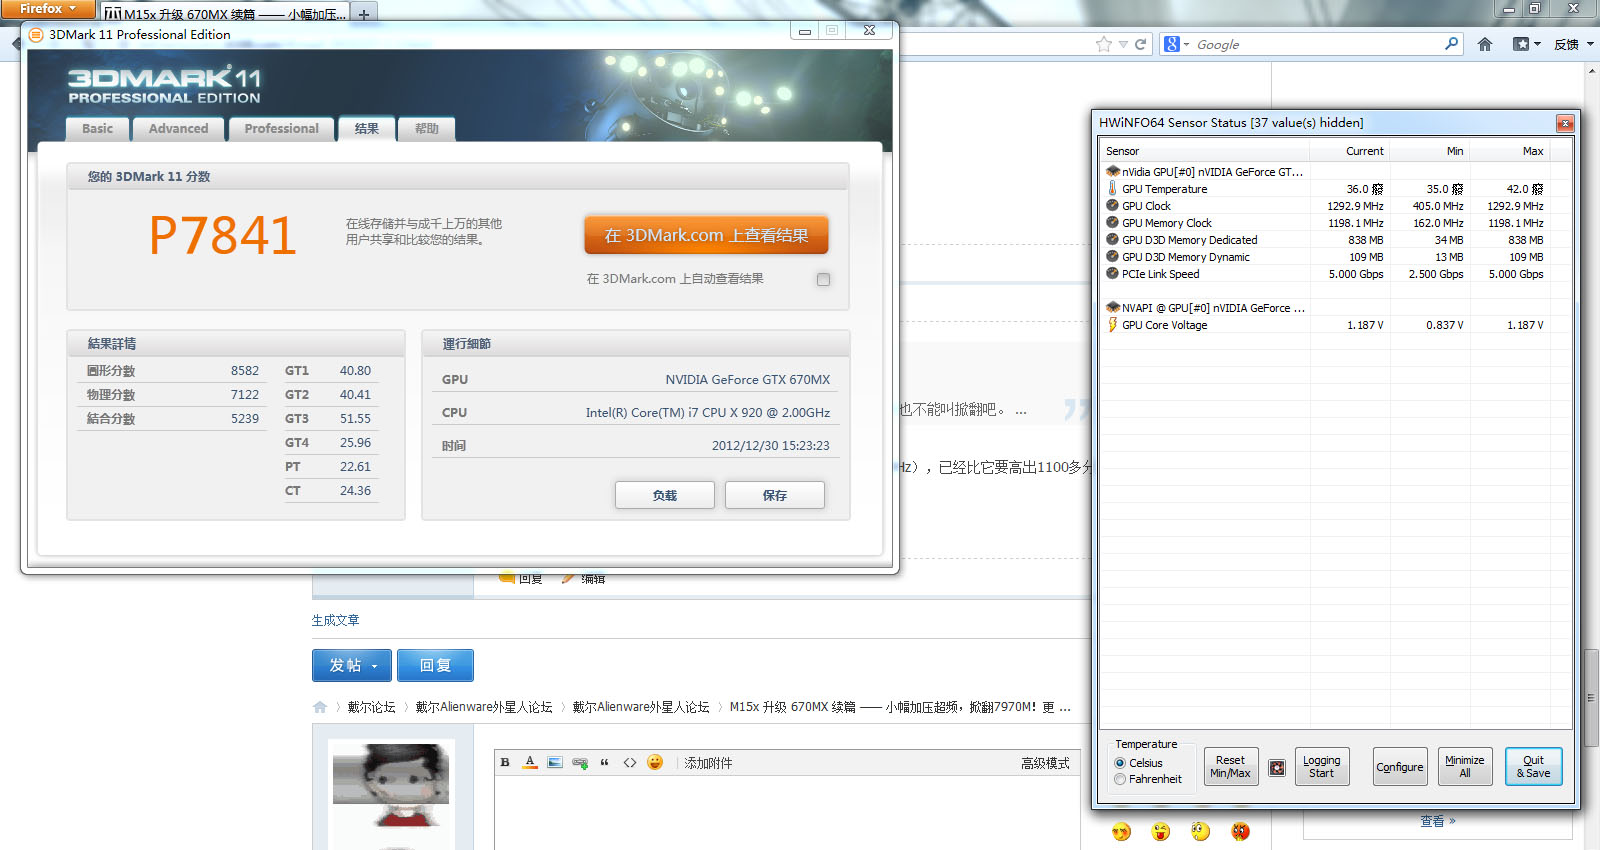Screen dimensions: 1600x850
Task: Open a new Firefox tab
Action: [364, 14]
